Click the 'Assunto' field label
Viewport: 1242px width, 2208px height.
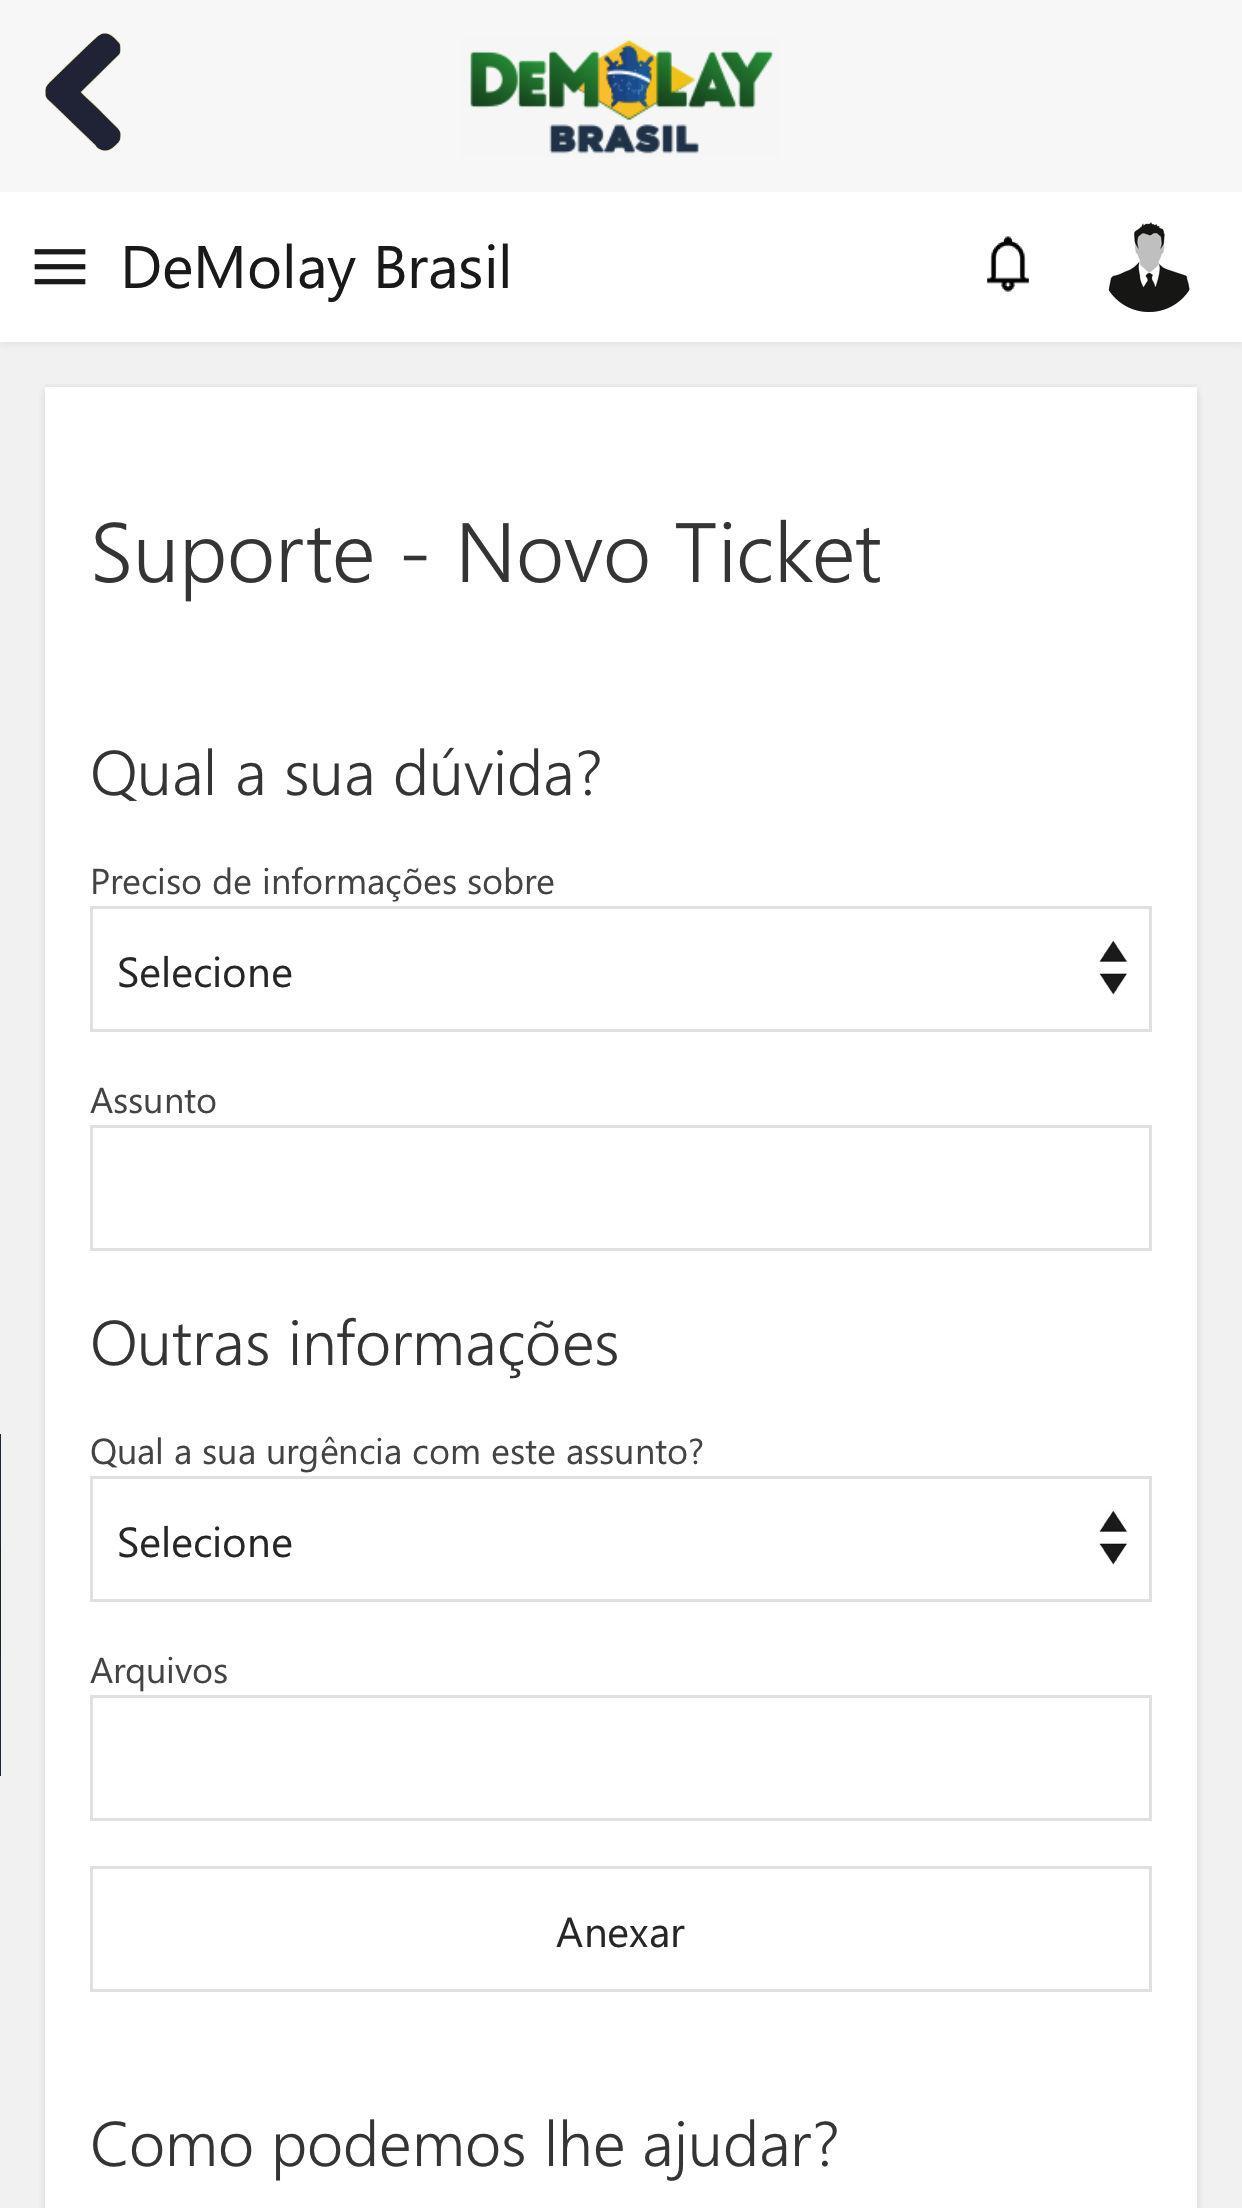154,1101
